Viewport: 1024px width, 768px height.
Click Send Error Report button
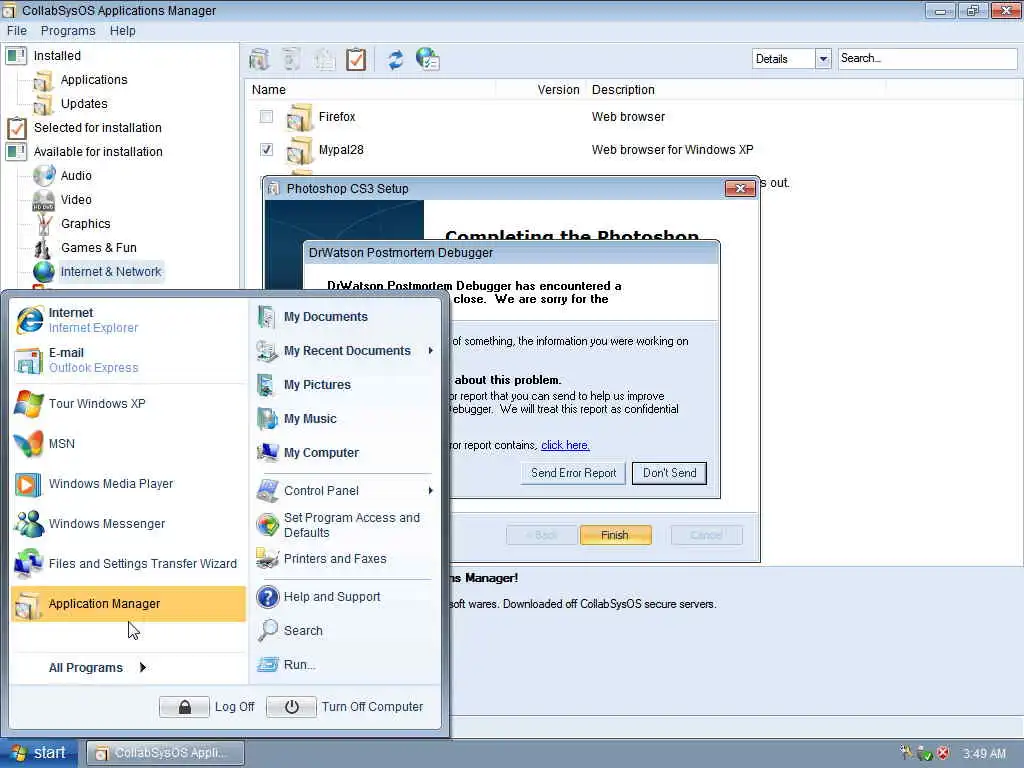573,473
